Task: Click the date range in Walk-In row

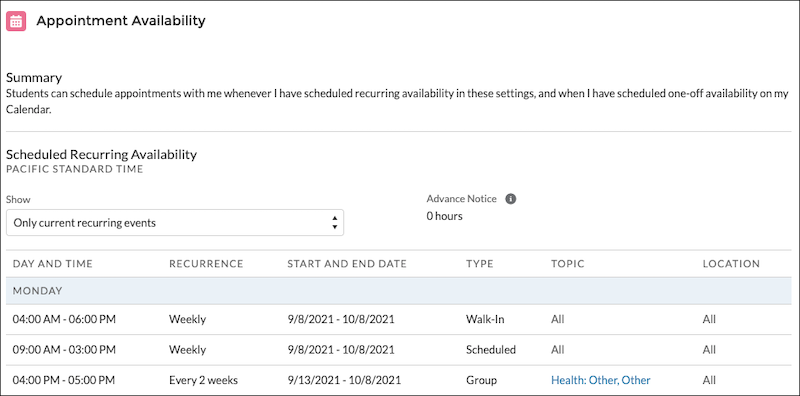Action: [341, 319]
